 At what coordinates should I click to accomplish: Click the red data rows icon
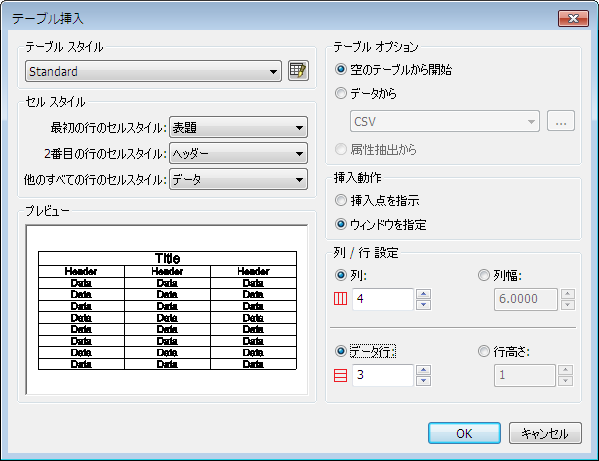point(340,375)
